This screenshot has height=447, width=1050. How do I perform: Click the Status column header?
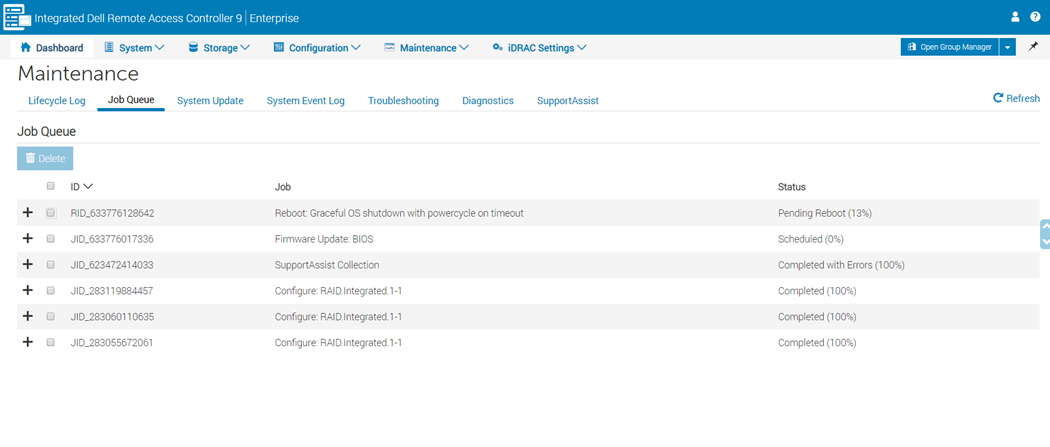click(792, 186)
